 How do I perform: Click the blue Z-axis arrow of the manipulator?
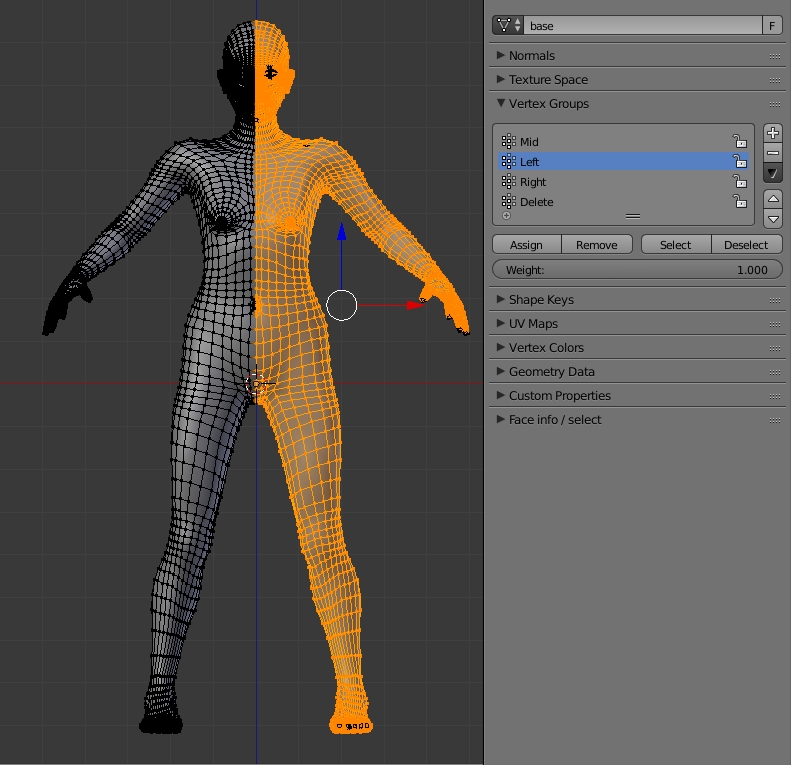[x=341, y=233]
